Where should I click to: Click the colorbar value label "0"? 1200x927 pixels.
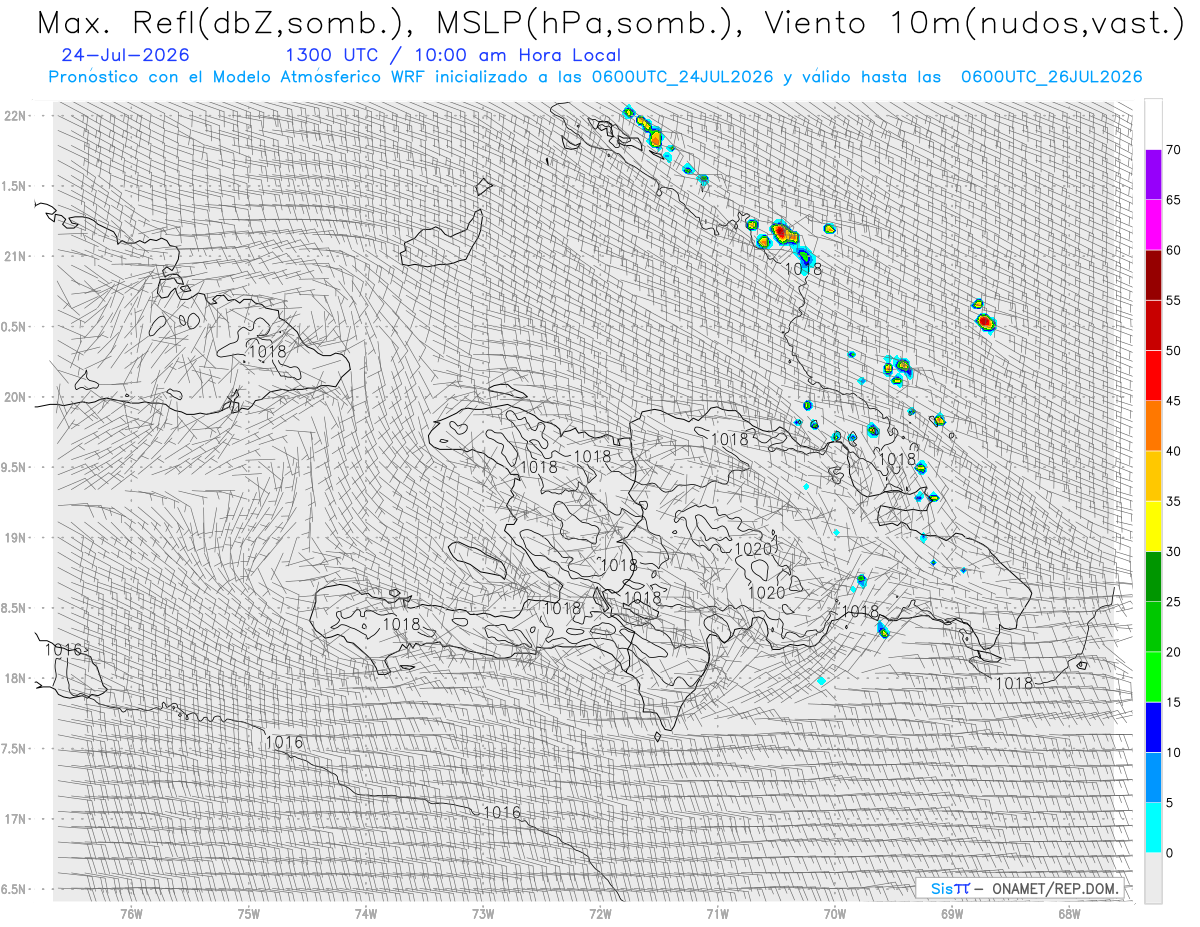point(1170,852)
